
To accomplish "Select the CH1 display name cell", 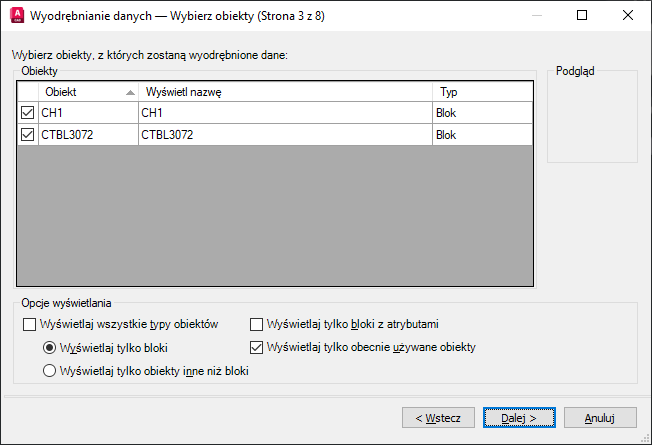I will click(x=285, y=113).
